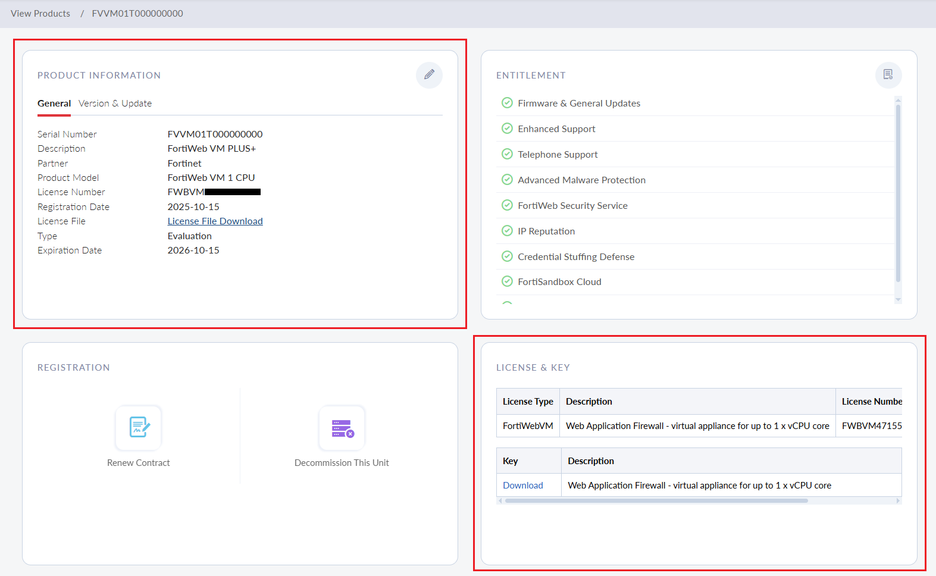Click the check icon beside IP Reputation
The image size is (936, 576).
point(507,231)
